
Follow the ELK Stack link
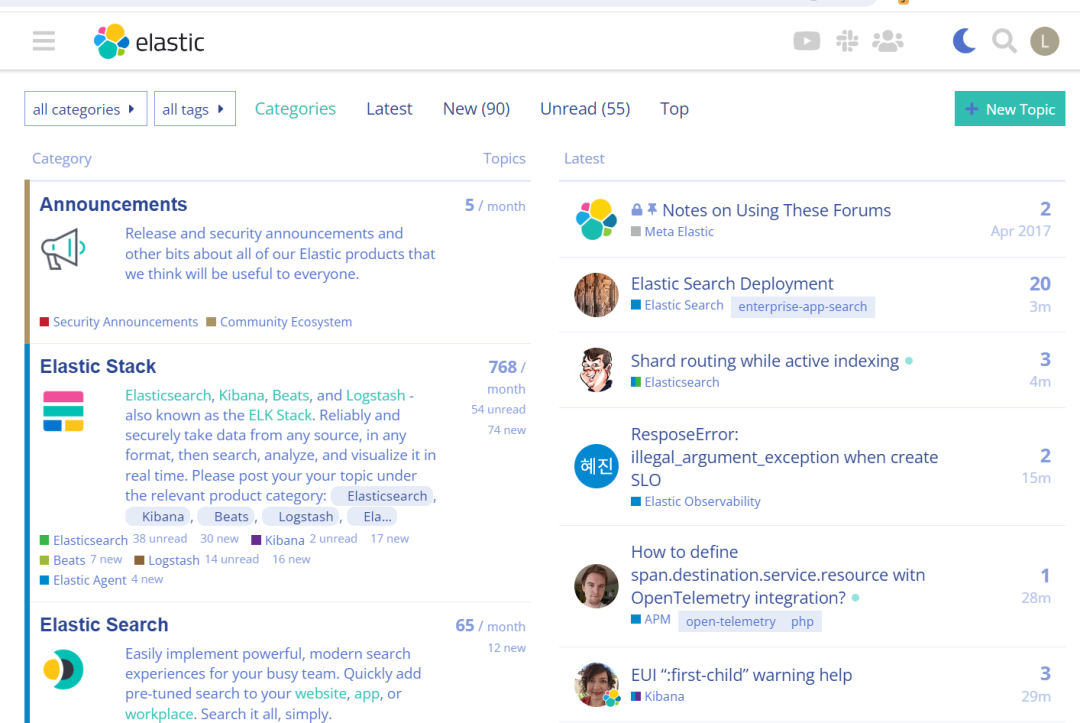(x=280, y=415)
